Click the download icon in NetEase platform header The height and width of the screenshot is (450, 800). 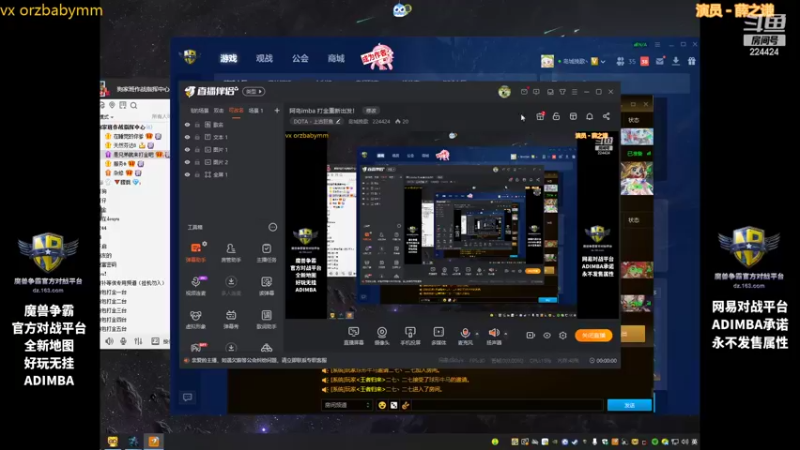pos(676,61)
